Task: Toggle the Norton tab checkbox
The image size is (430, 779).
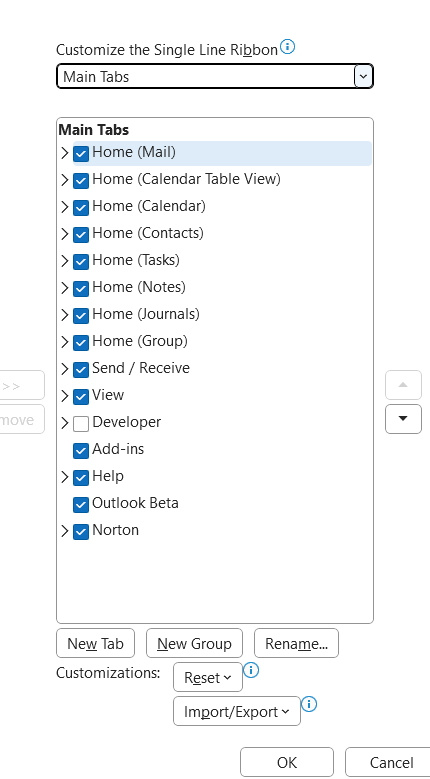Action: (81, 532)
